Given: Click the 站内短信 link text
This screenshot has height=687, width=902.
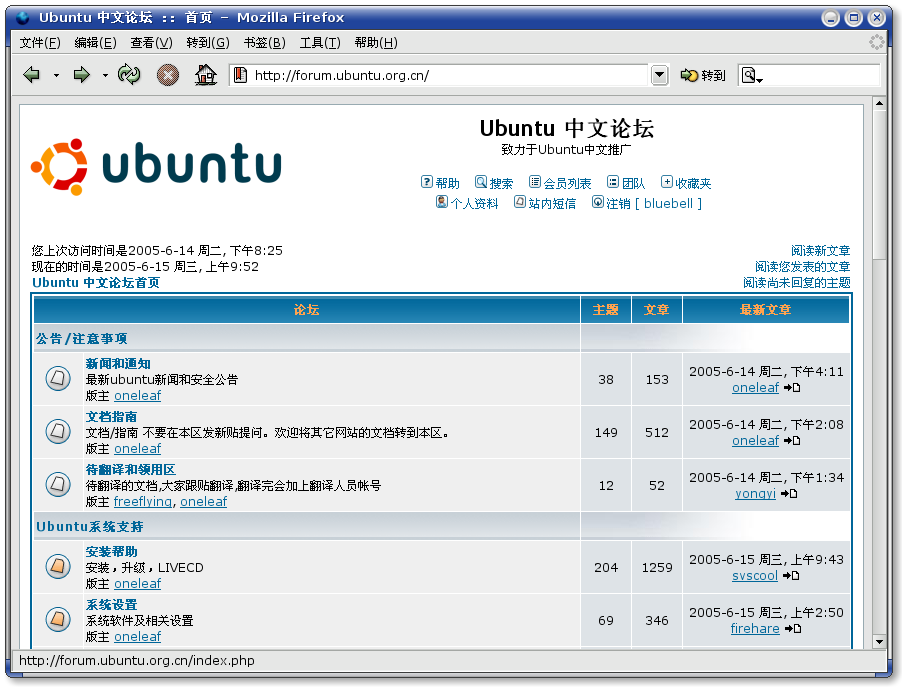Looking at the screenshot, I should tap(552, 203).
